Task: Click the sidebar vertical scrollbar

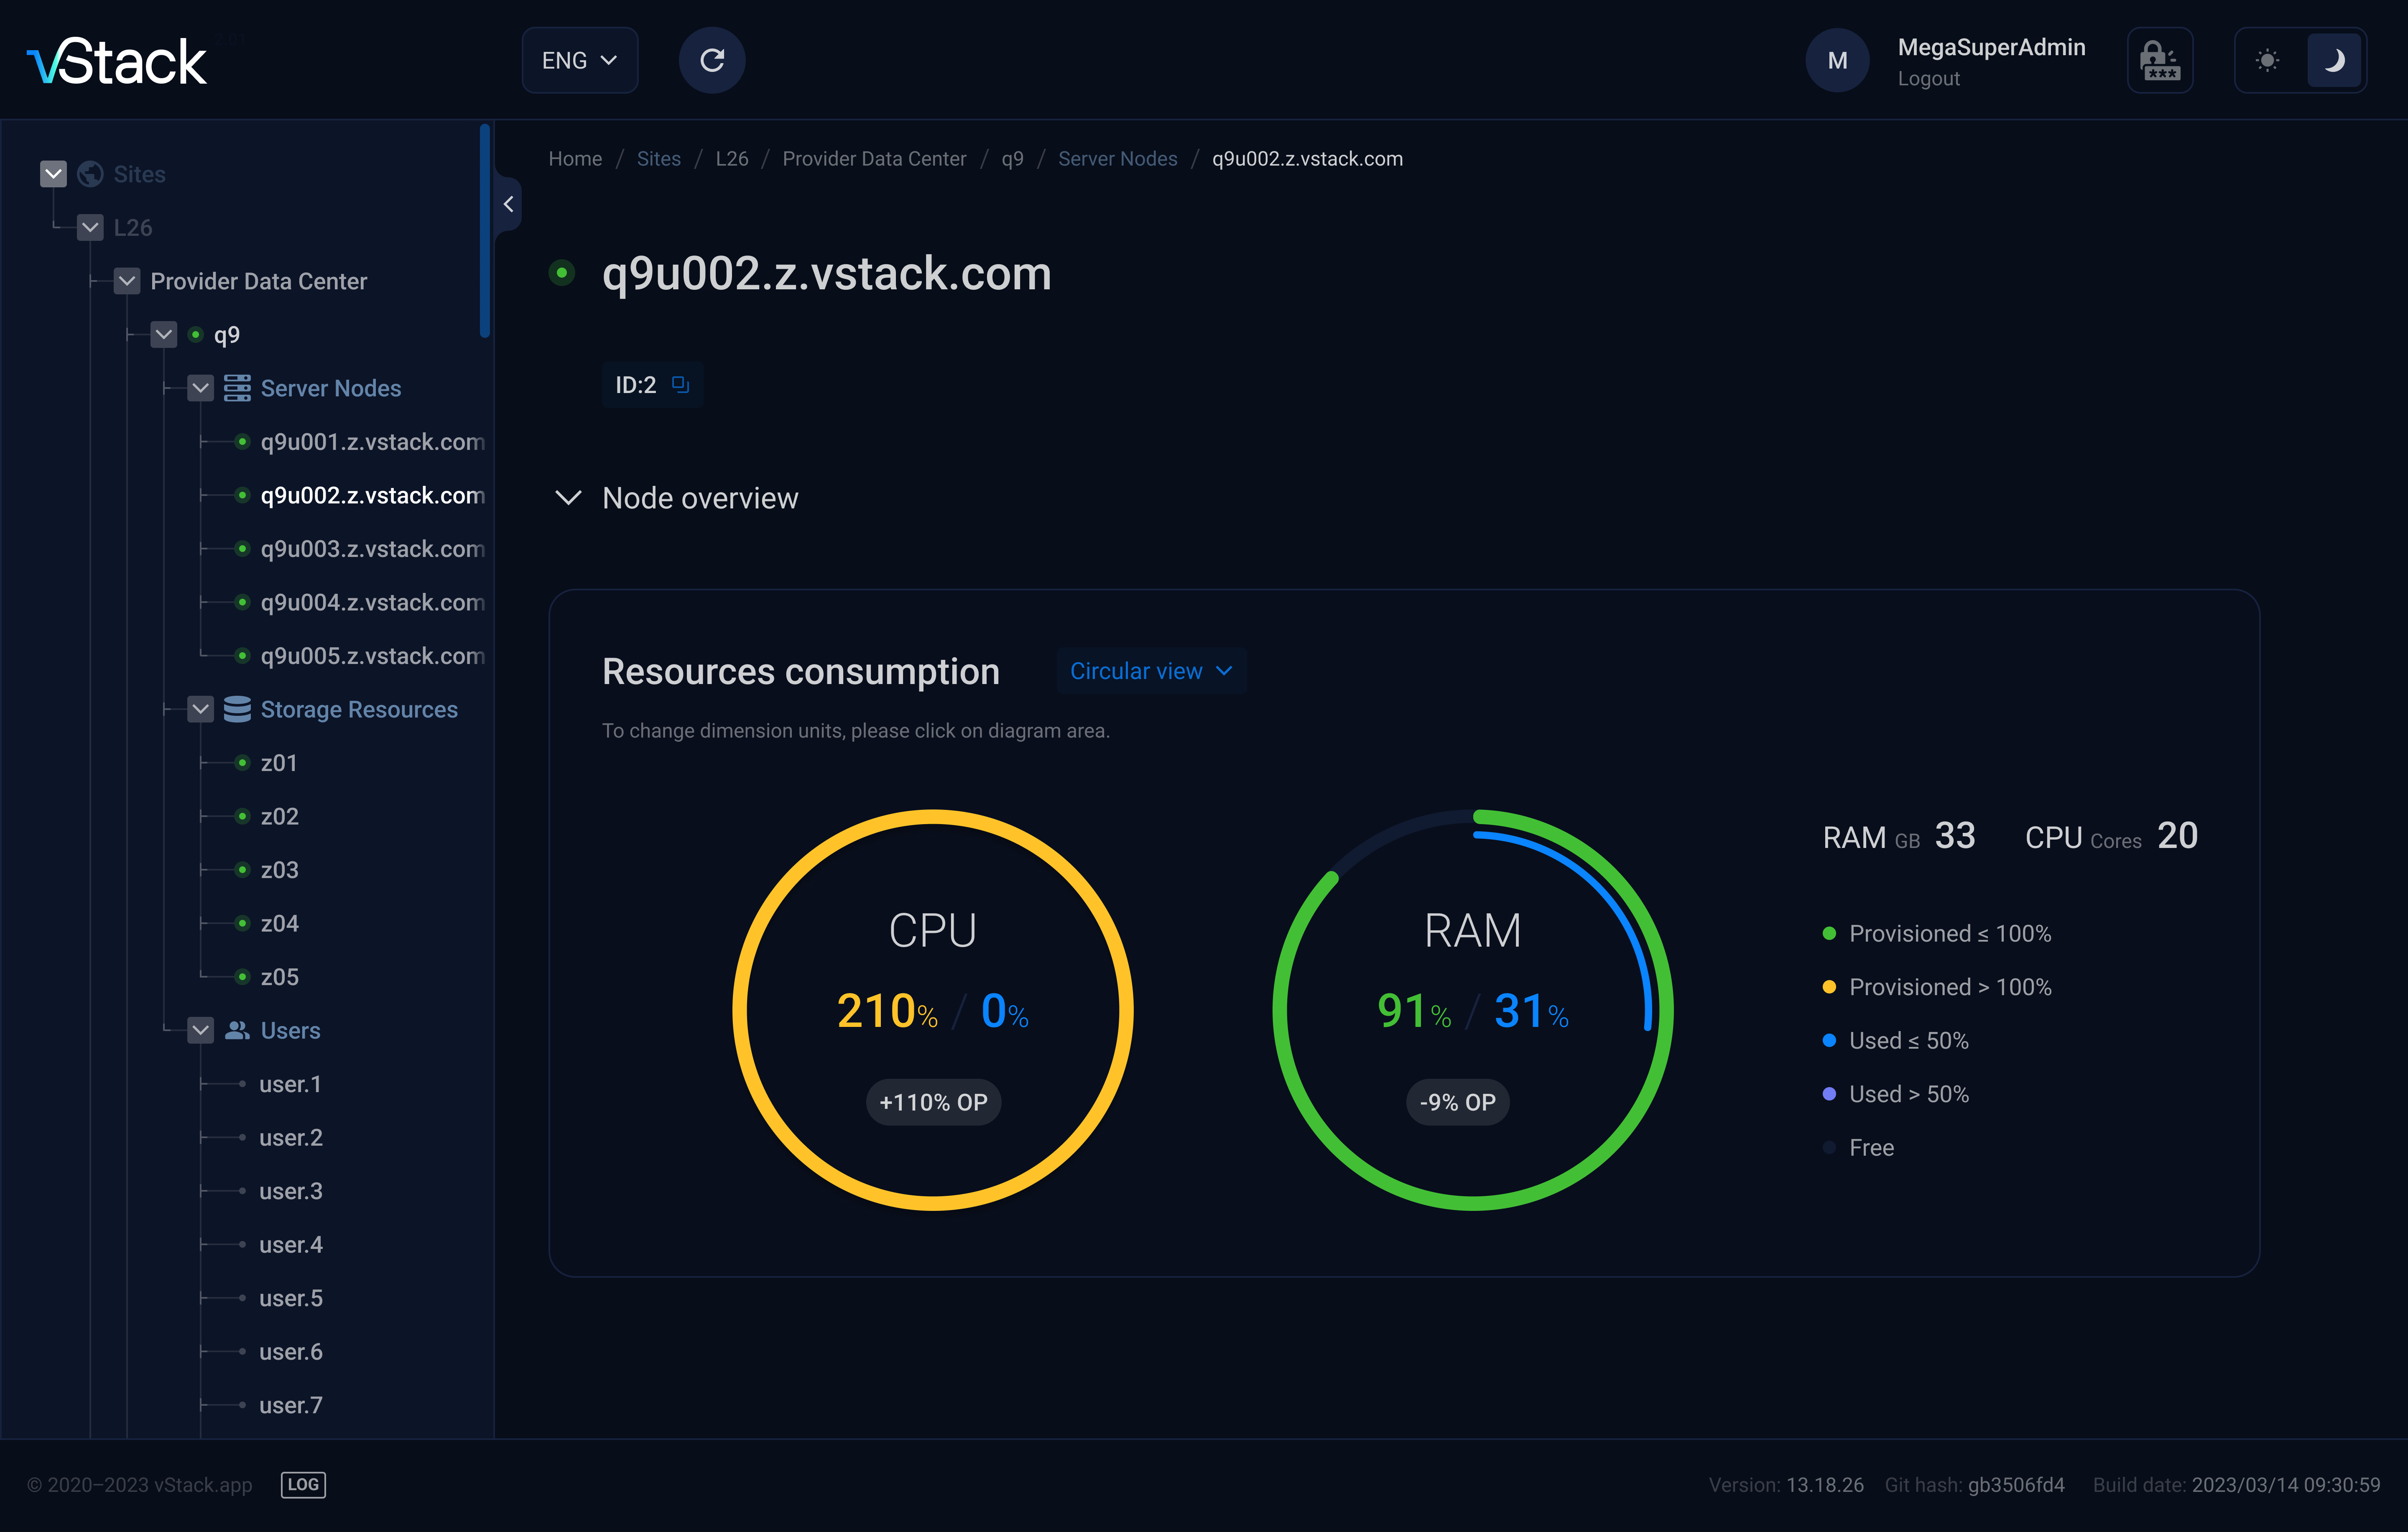Action: coord(485,231)
